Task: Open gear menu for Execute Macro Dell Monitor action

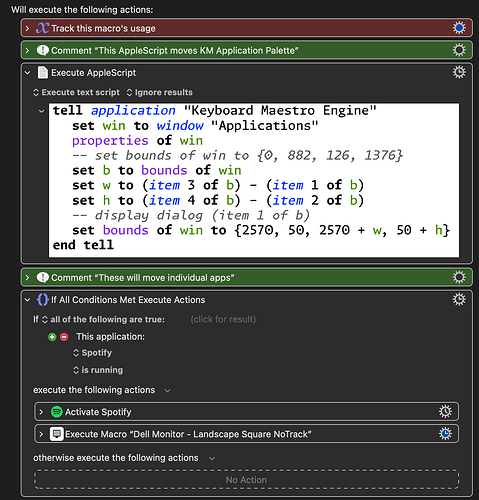Action: point(445,434)
